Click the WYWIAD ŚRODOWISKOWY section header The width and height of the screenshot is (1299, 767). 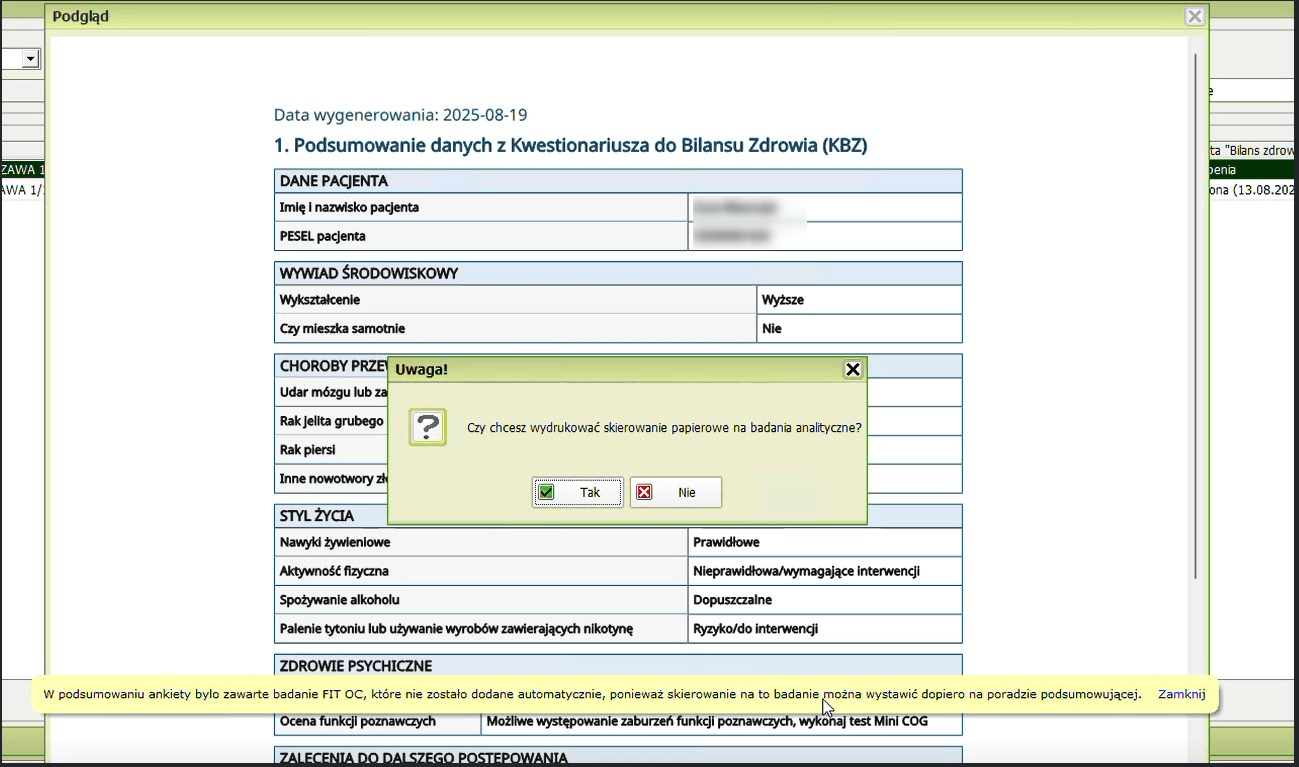pos(618,273)
